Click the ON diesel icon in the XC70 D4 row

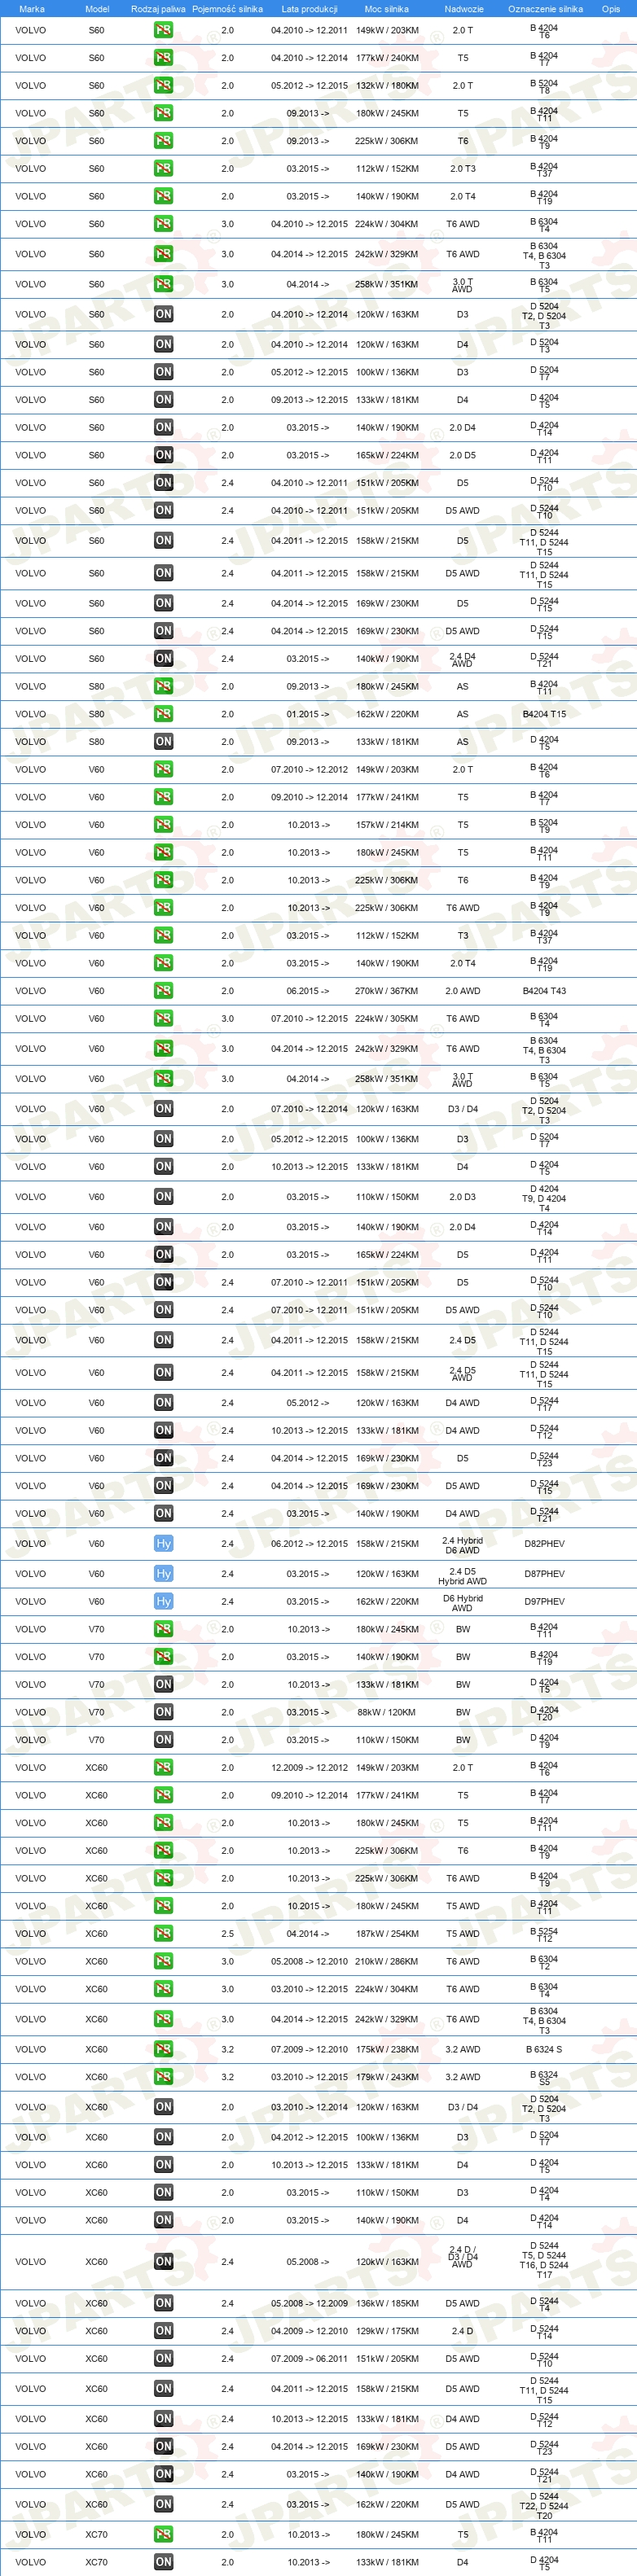tap(163, 2562)
